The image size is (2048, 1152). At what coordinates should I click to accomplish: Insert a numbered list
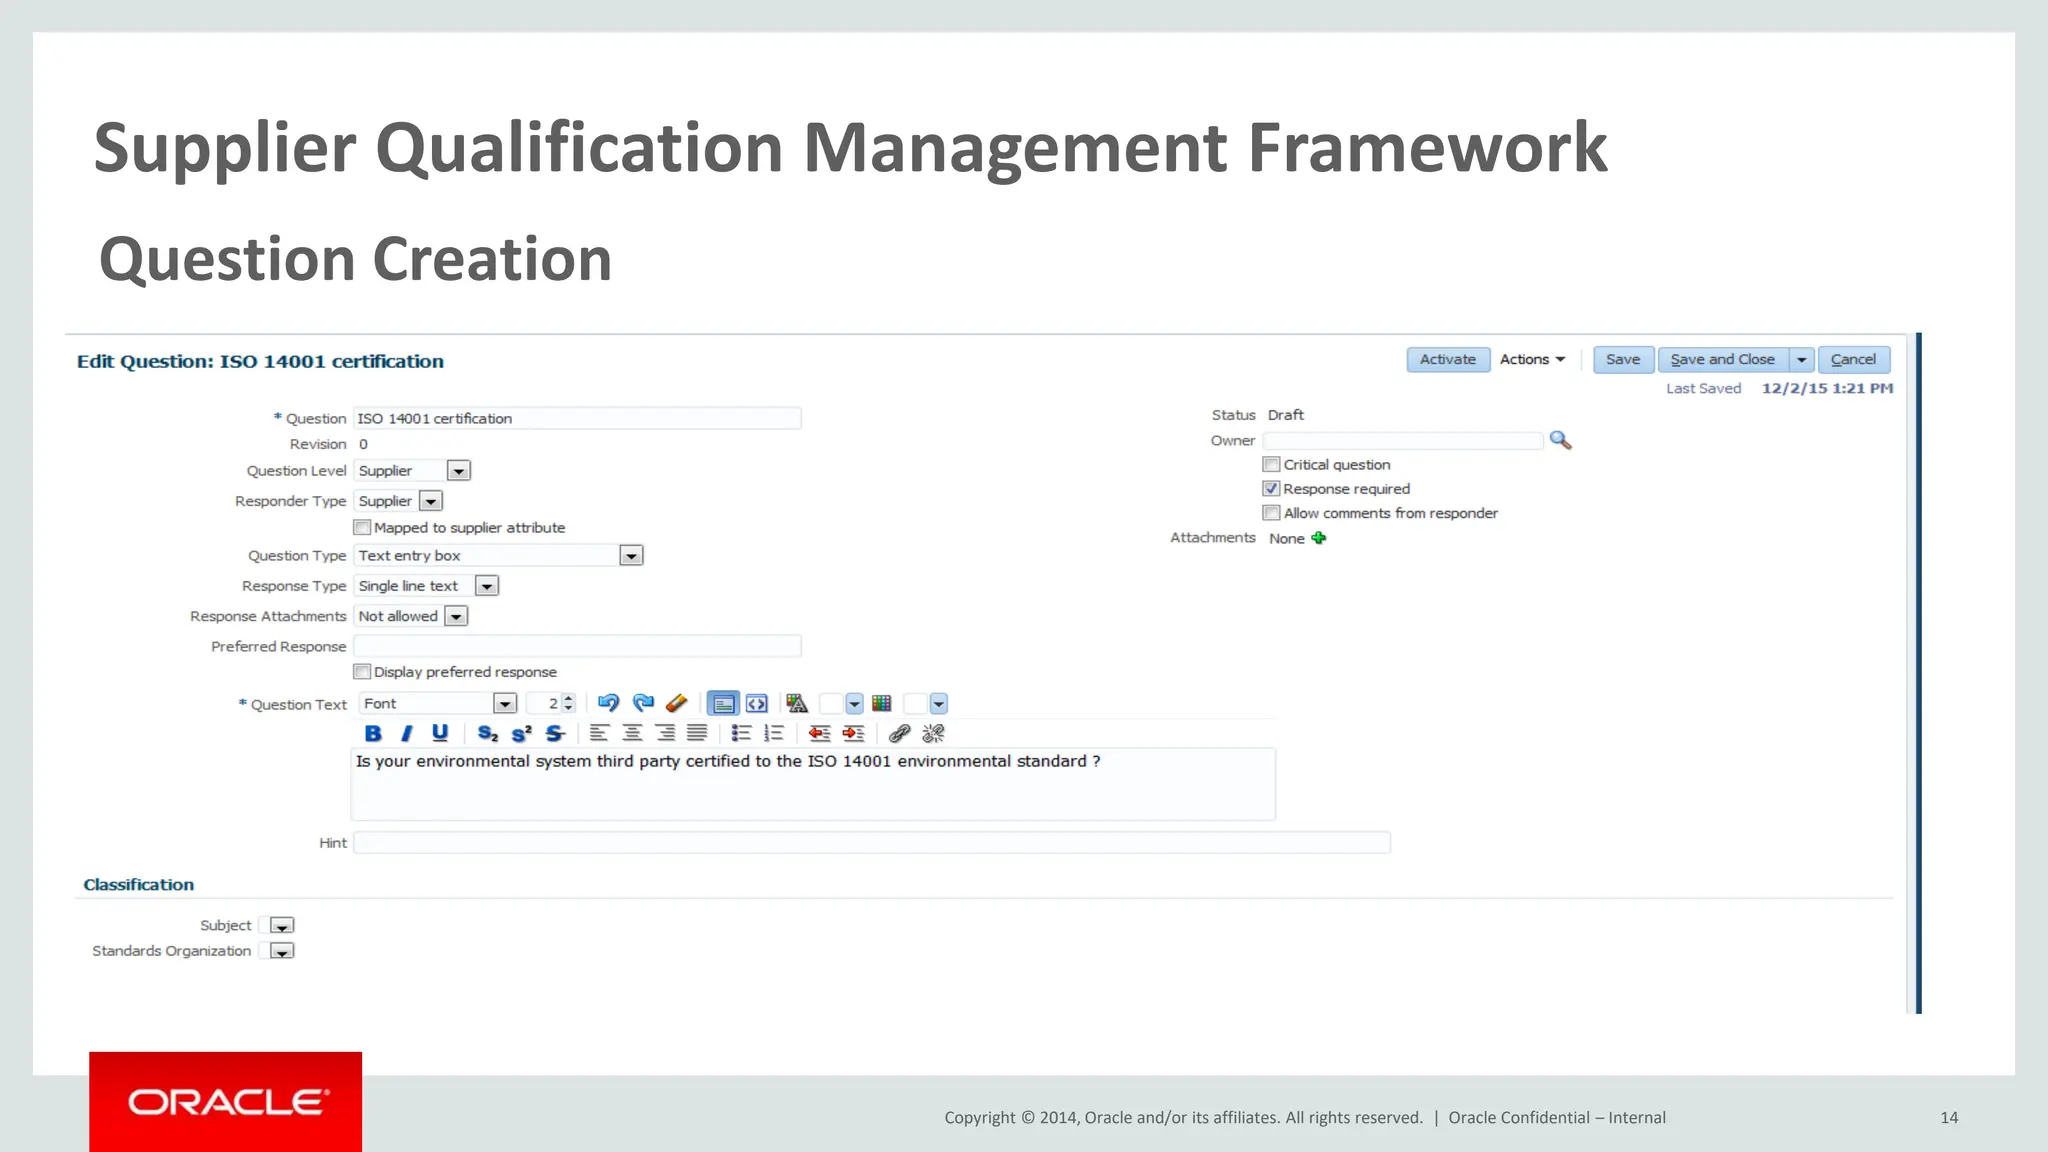pos(774,733)
